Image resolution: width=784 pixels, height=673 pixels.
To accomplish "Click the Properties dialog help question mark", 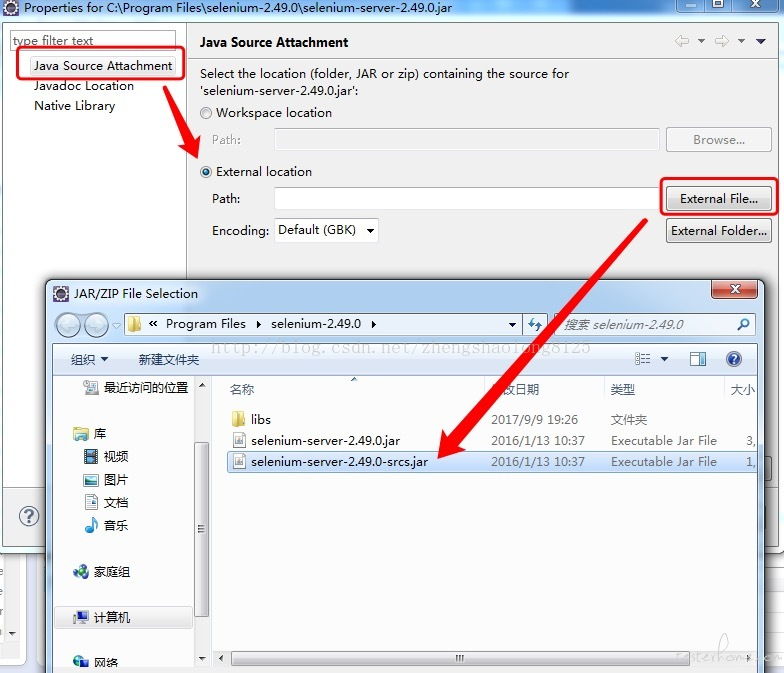I will pos(29,516).
